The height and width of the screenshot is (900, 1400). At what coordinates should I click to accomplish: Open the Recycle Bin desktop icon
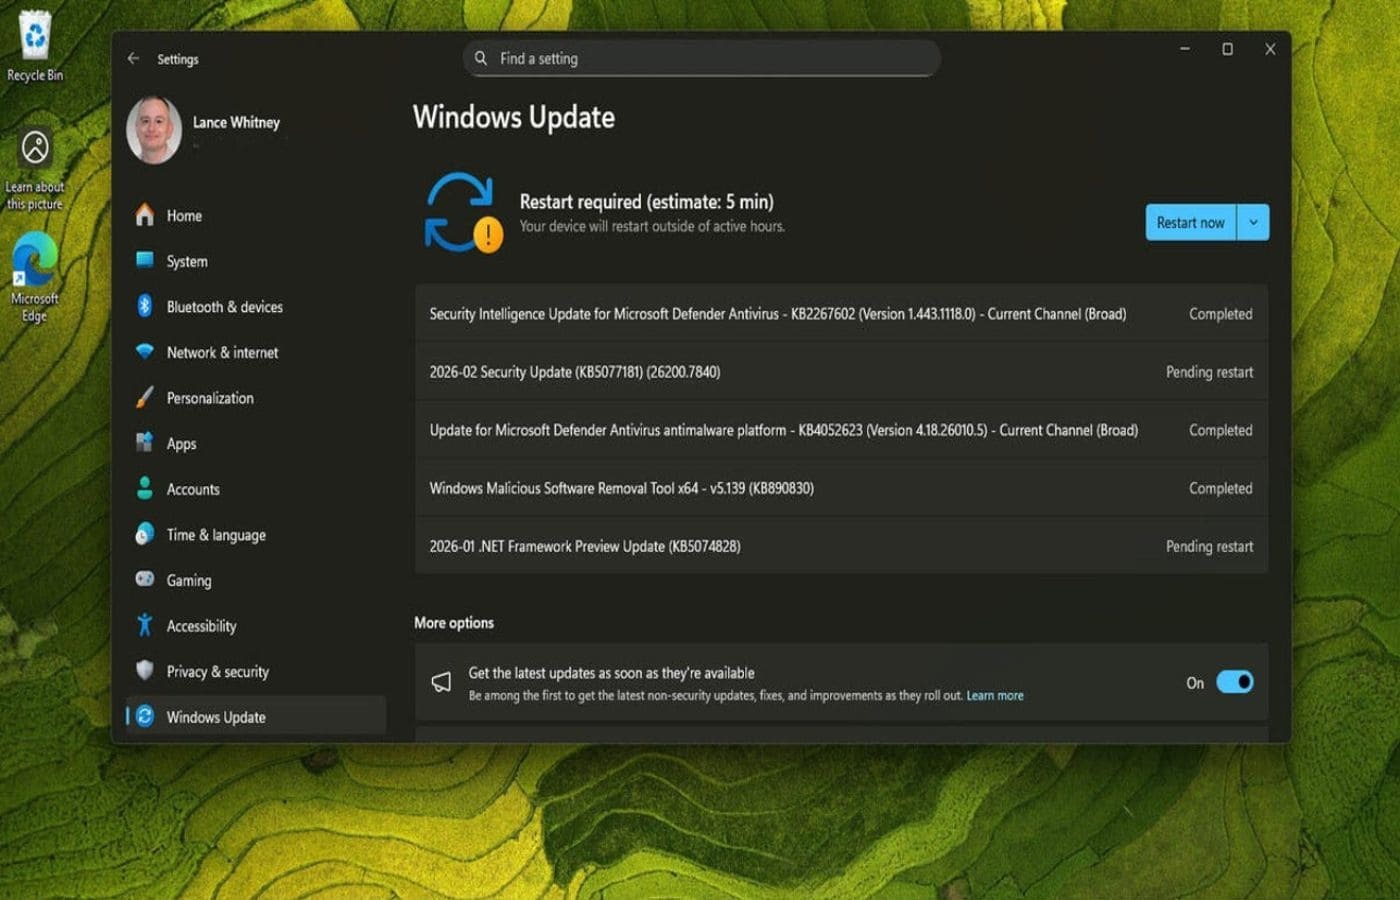pos(35,45)
